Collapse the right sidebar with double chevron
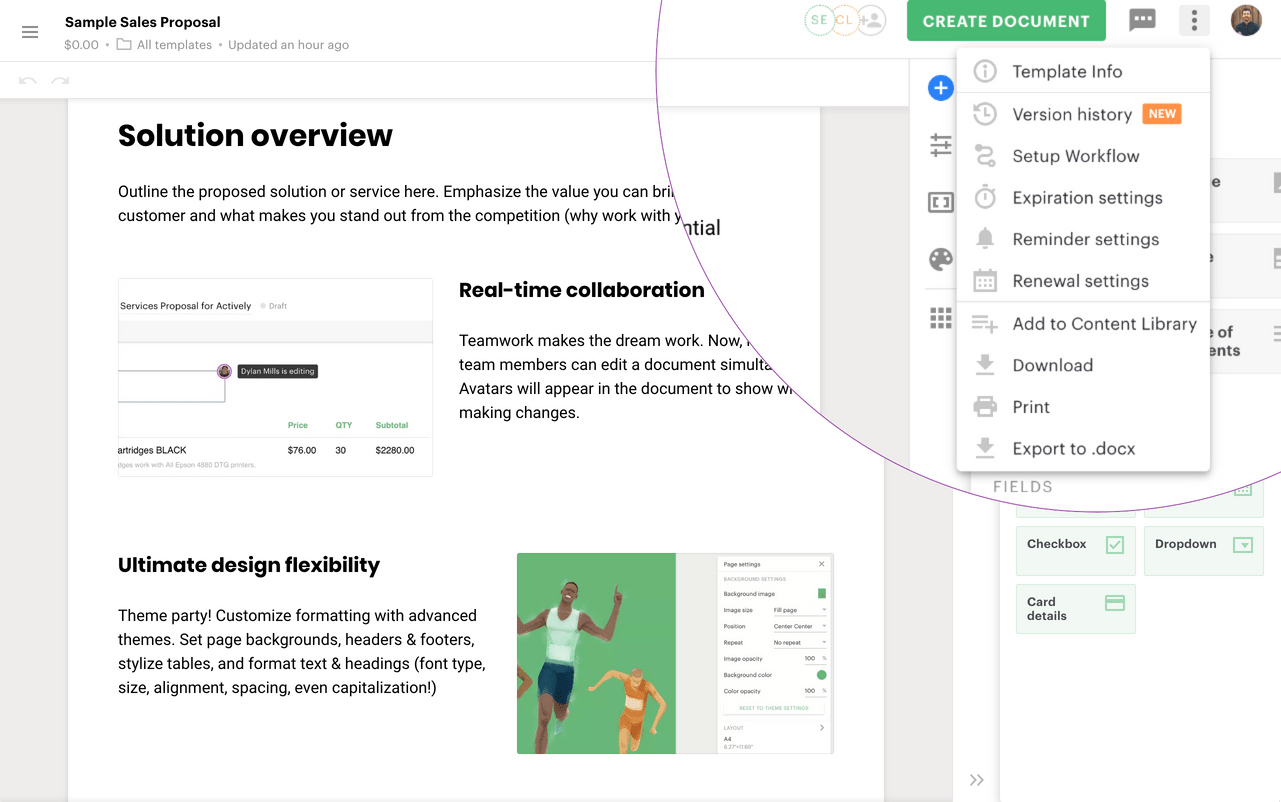Screen dimensions: 1281x802 point(977,780)
